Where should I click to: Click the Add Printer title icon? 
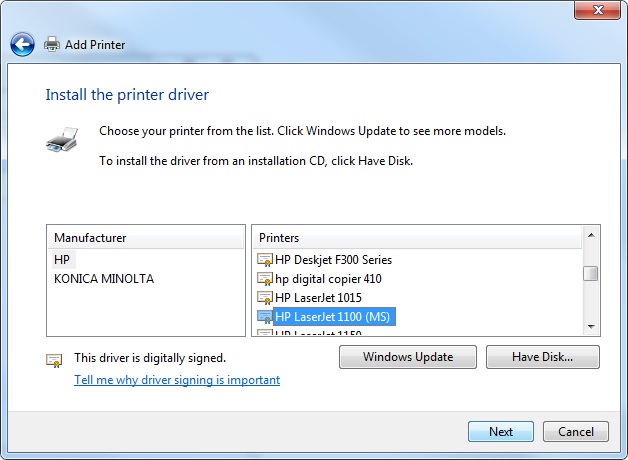(52, 44)
